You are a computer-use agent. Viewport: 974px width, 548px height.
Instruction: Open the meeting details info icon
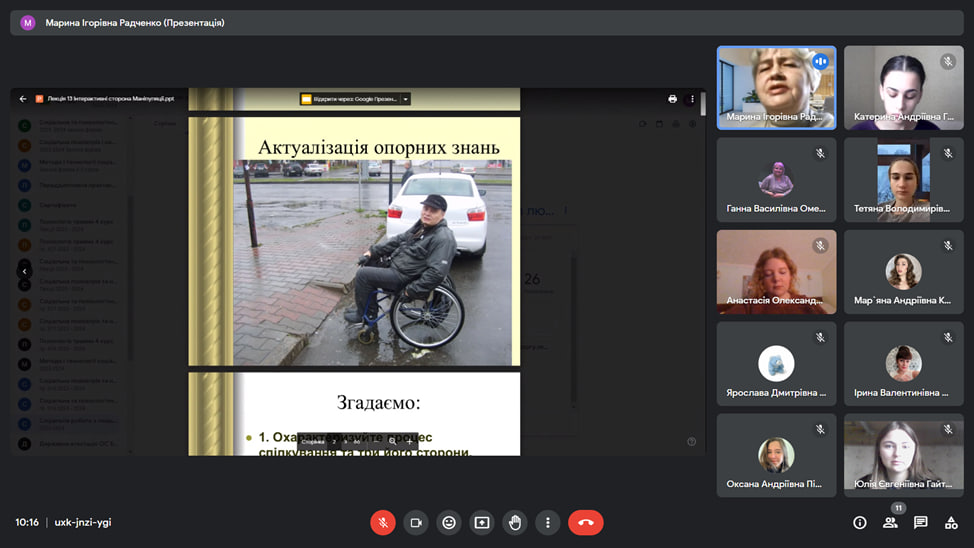[859, 522]
